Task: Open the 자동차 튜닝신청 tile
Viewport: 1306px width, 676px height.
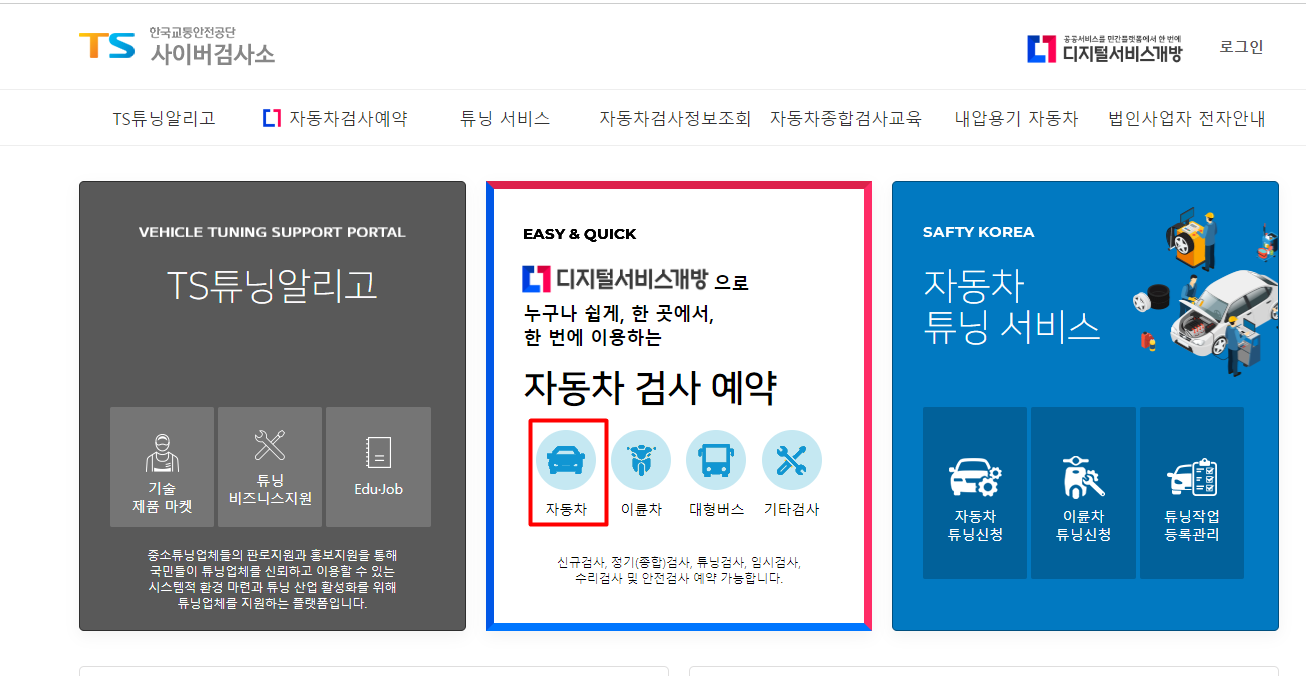Action: tap(975, 493)
